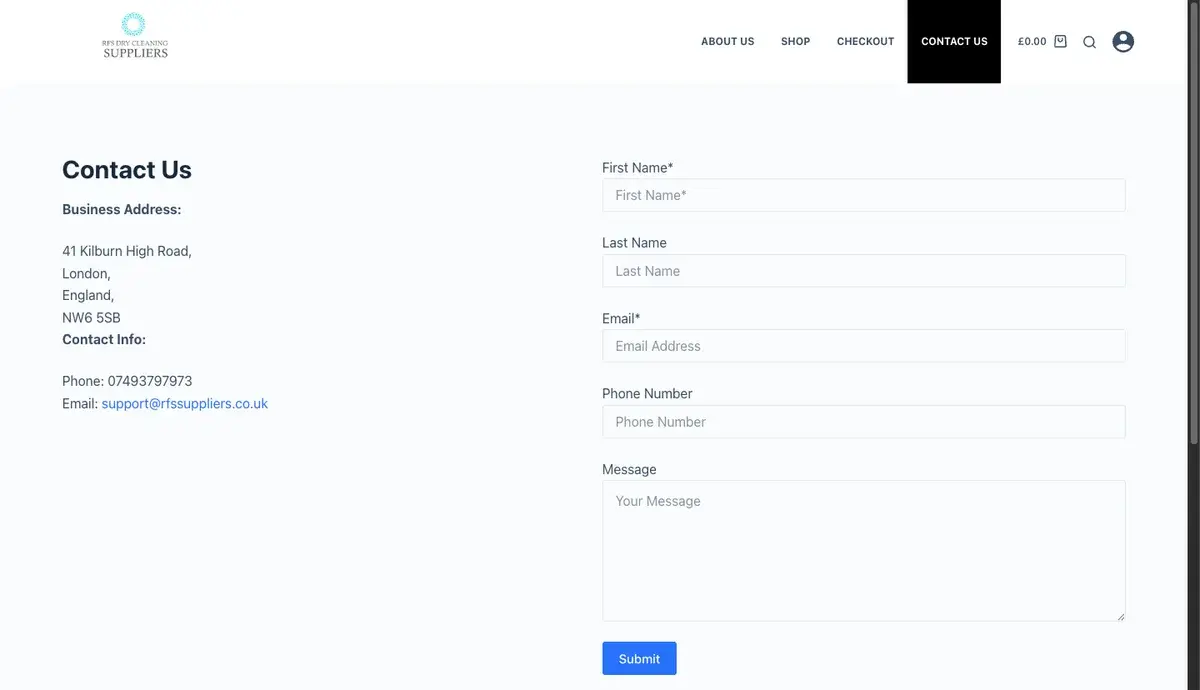Click the £0.00 cart total
Viewport: 1200px width, 690px height.
point(1032,41)
